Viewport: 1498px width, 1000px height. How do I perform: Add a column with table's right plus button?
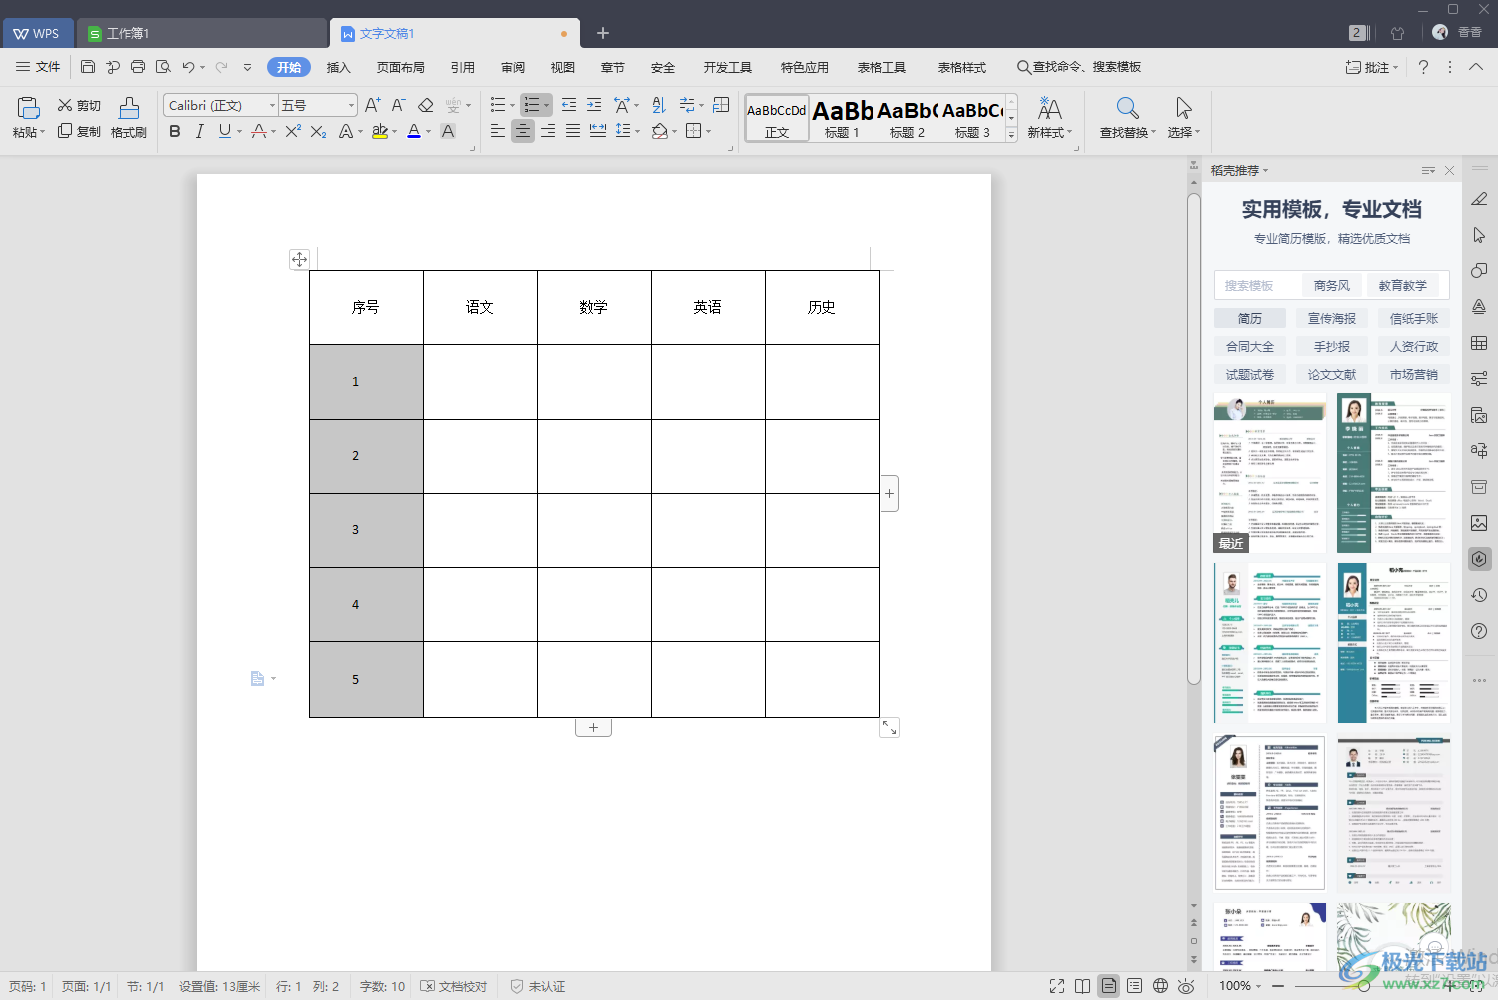pos(889,493)
